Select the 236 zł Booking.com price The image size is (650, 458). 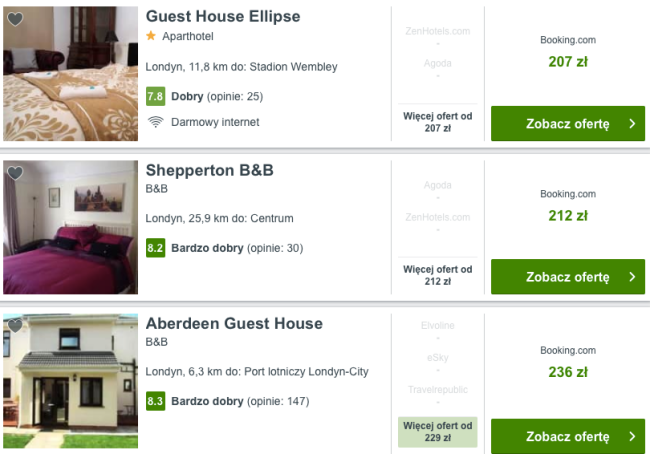[x=568, y=372]
